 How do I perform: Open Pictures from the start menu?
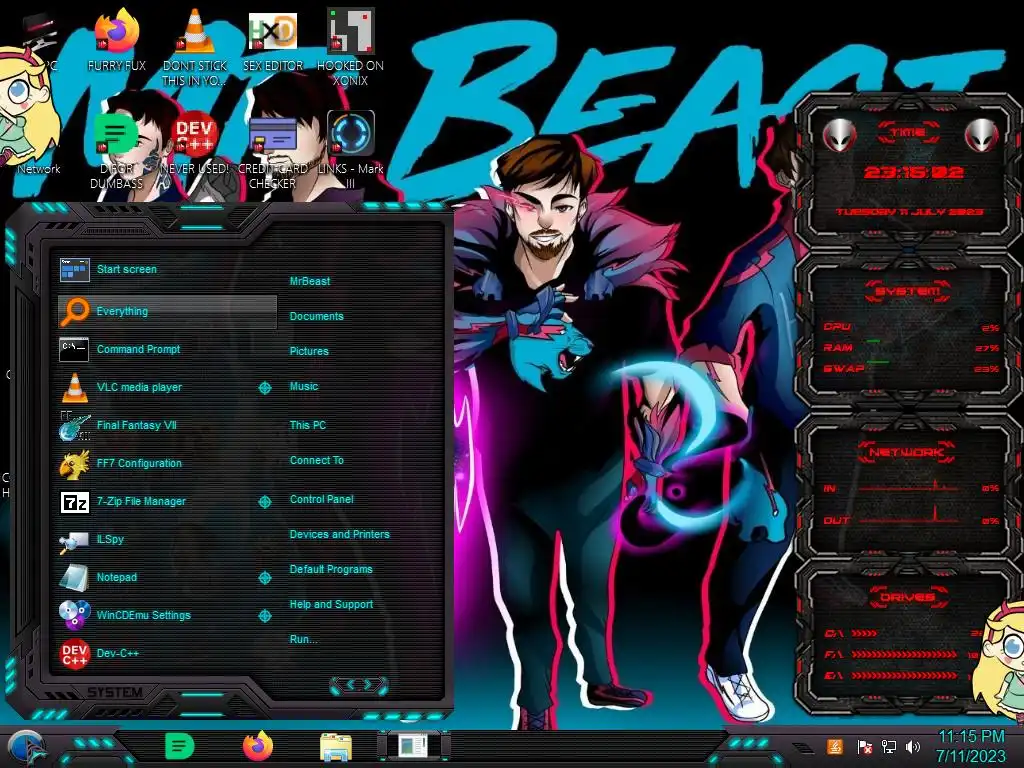tap(309, 351)
